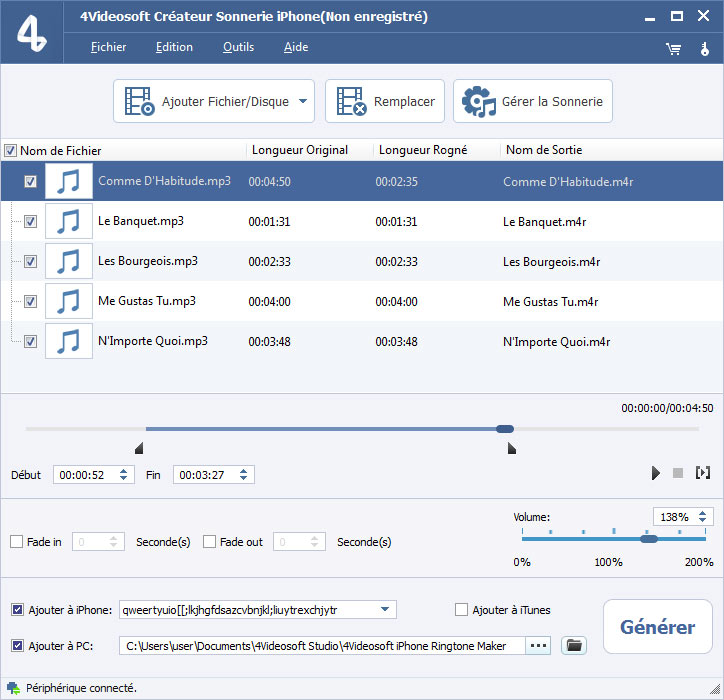
Task: Enable the Ajouter à iTunes checkbox
Action: pyautogui.click(x=461, y=610)
